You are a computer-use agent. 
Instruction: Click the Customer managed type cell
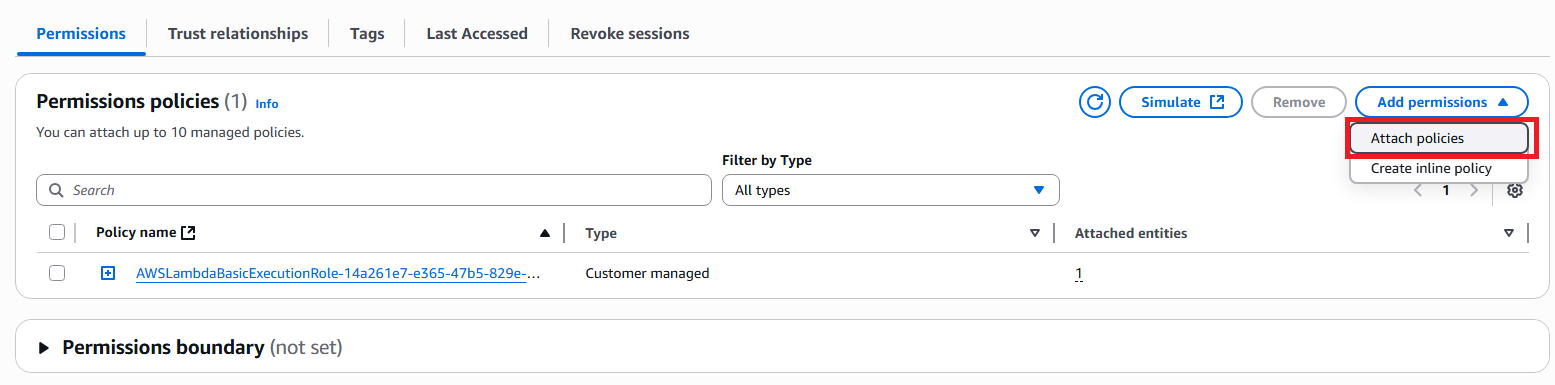(647, 273)
